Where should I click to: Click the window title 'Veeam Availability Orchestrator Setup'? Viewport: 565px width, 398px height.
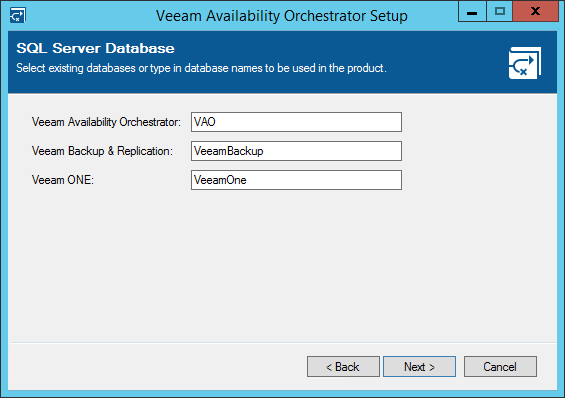coord(282,16)
